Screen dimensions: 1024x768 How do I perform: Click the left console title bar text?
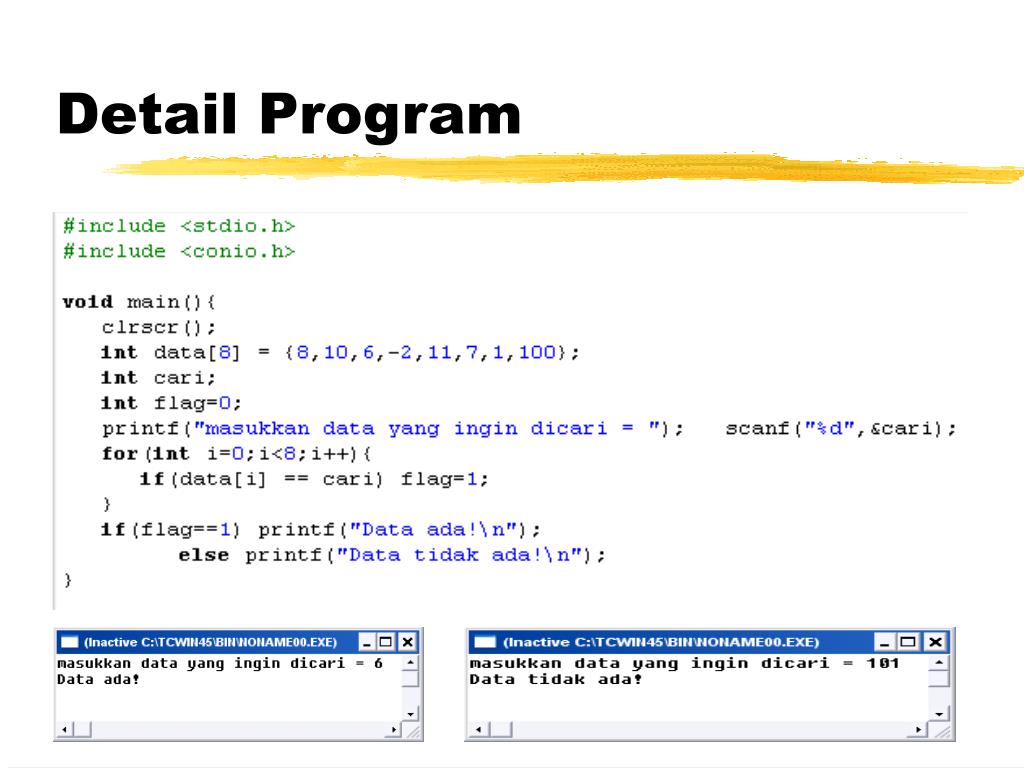pos(210,642)
